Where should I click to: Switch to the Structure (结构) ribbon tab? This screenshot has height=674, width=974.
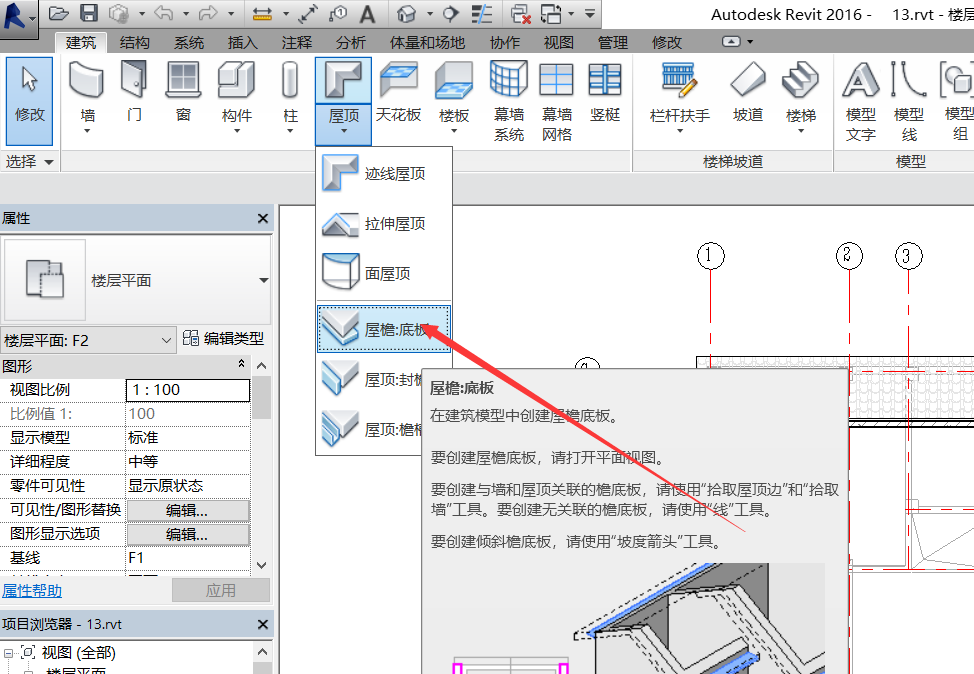pos(135,43)
